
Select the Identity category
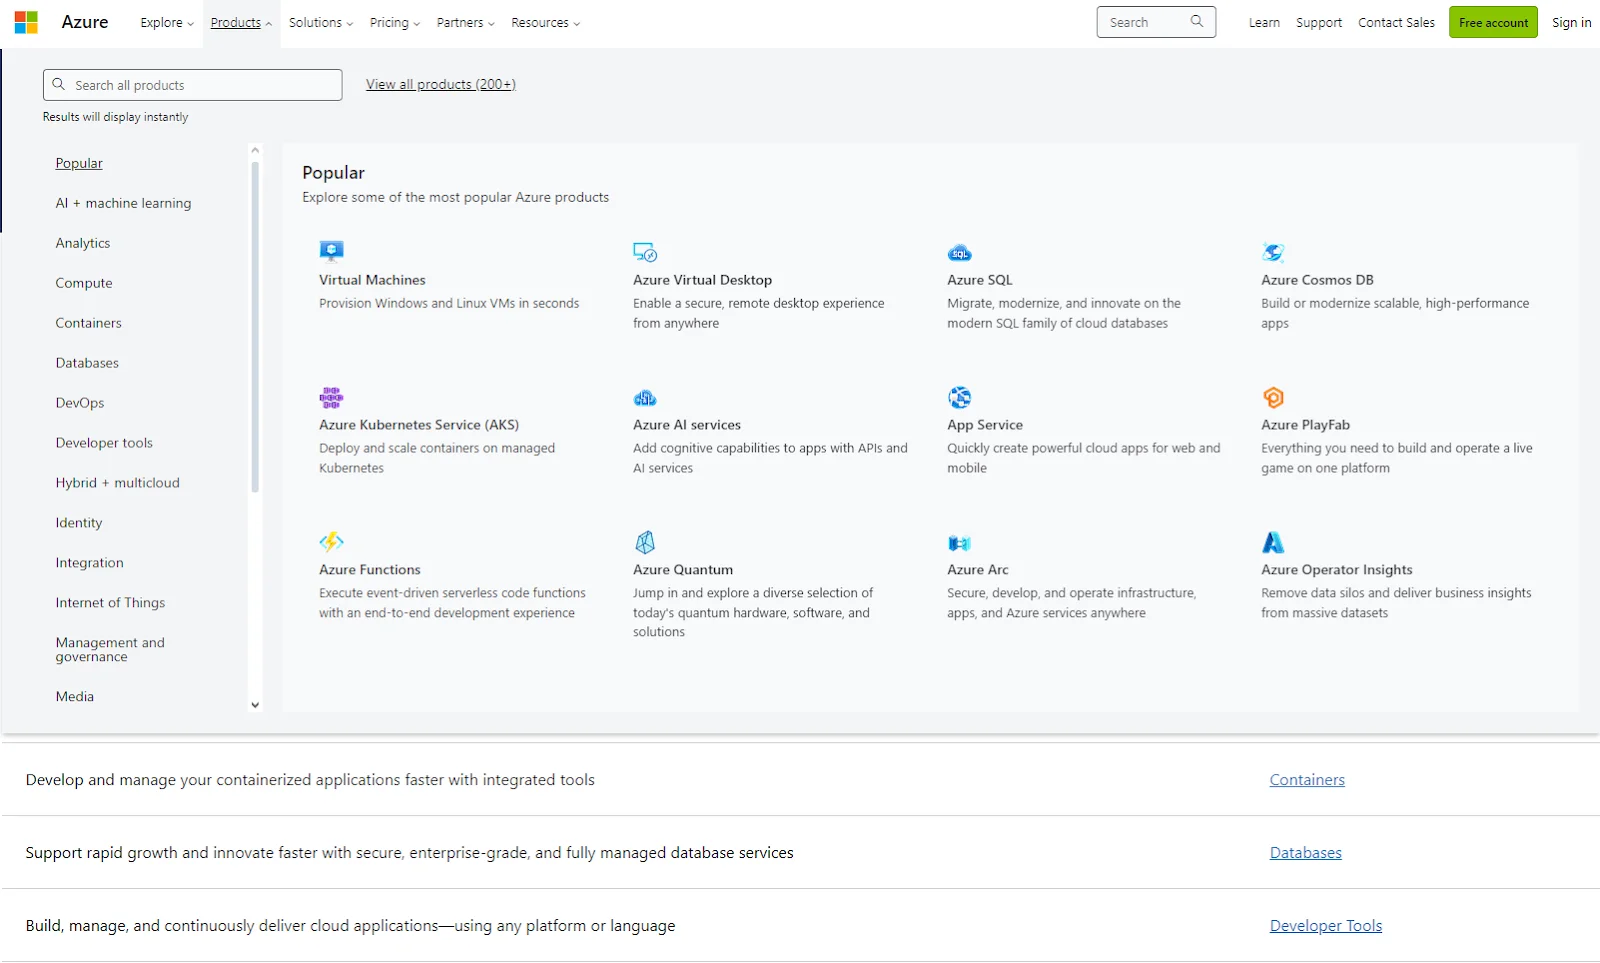(x=79, y=523)
